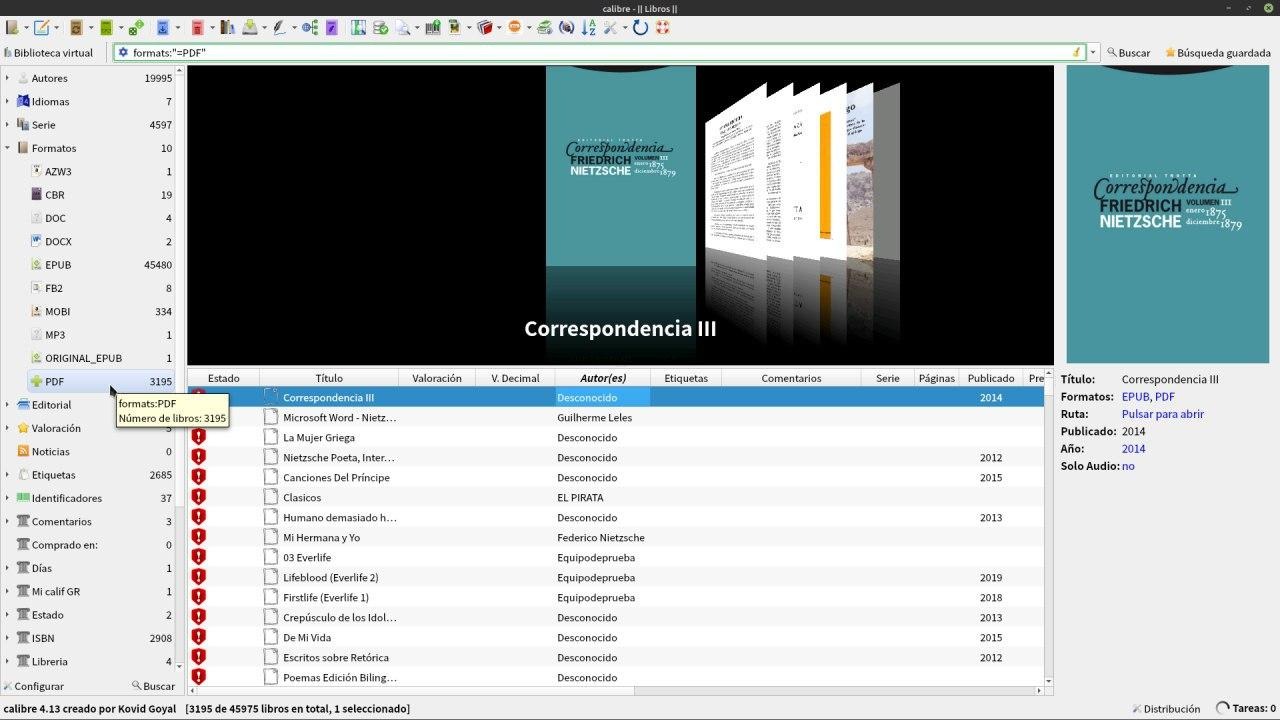The width and height of the screenshot is (1280, 720).
Task: Click the book list horizontal scrollbar
Action: pos(614,690)
